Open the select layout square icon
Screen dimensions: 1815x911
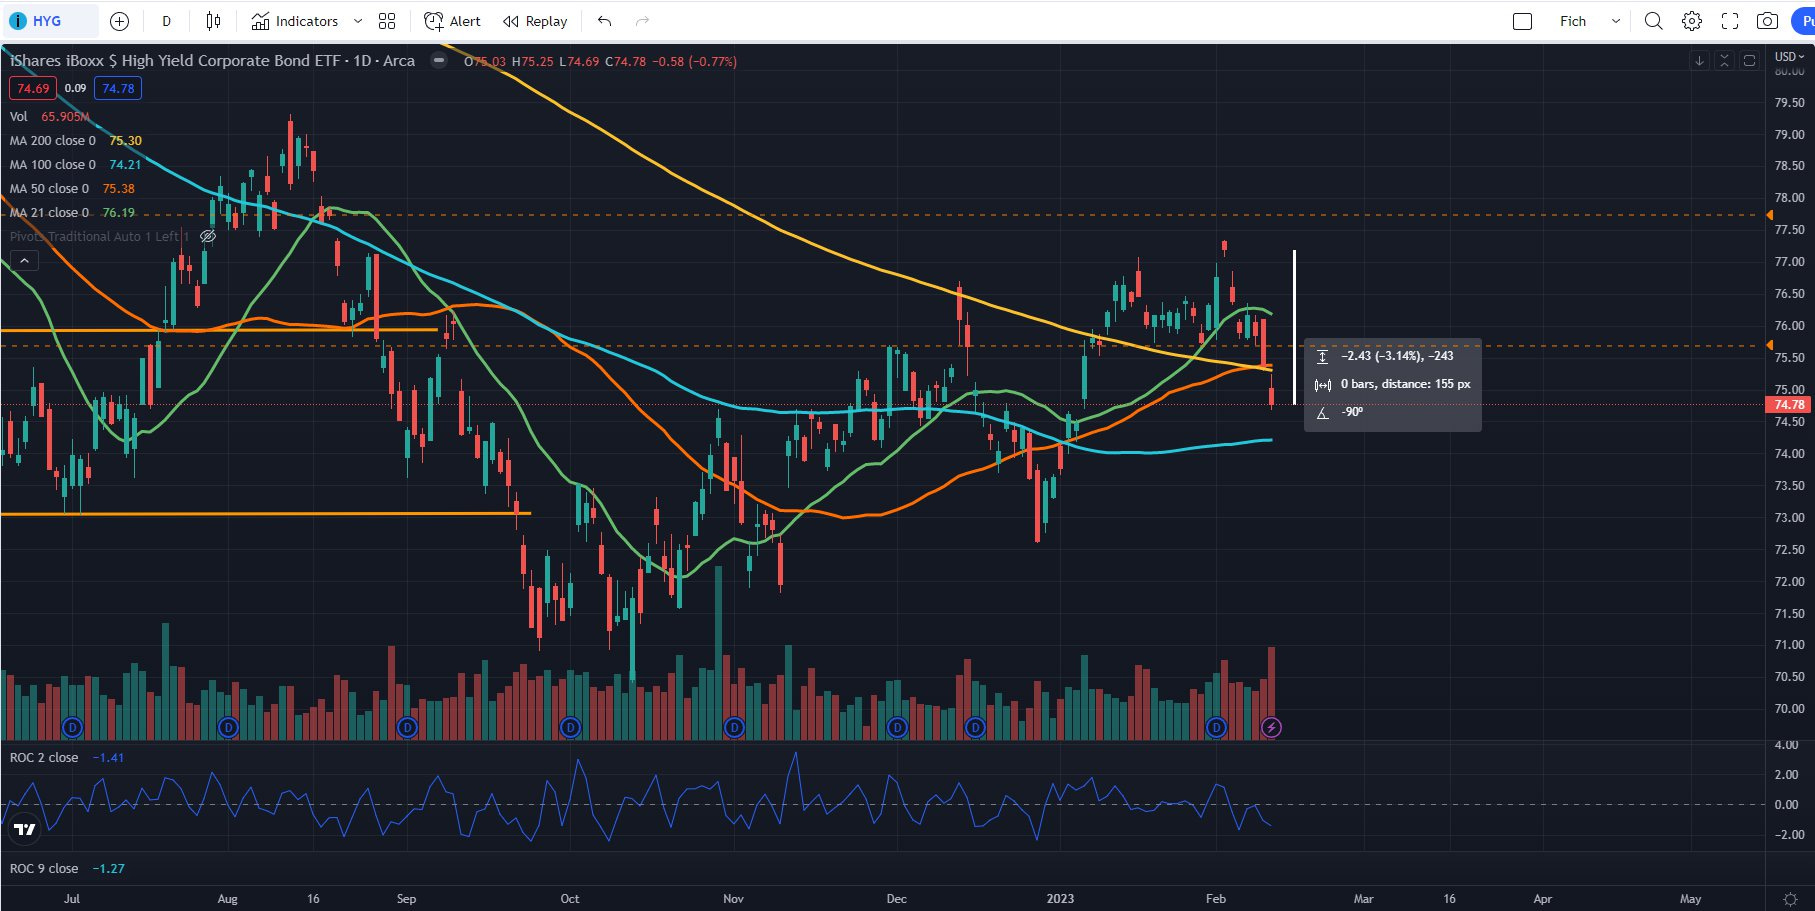[1522, 21]
